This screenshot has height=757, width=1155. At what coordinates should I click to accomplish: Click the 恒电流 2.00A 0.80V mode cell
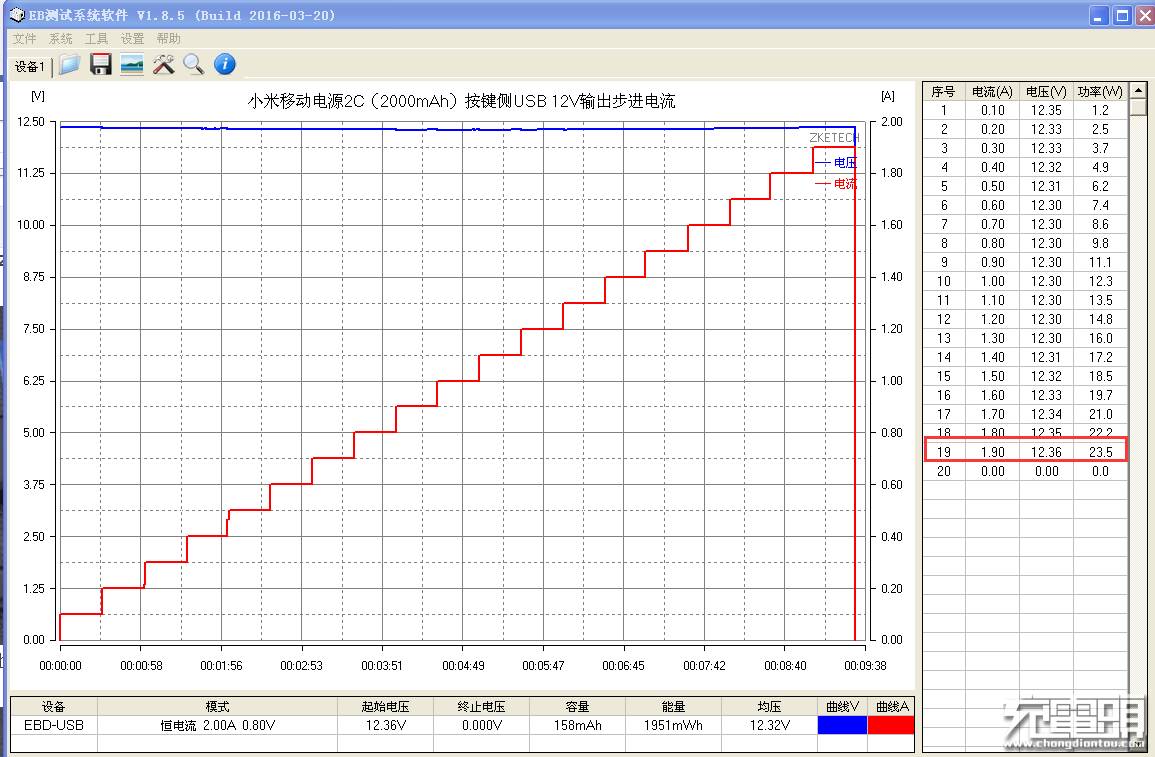[217, 725]
